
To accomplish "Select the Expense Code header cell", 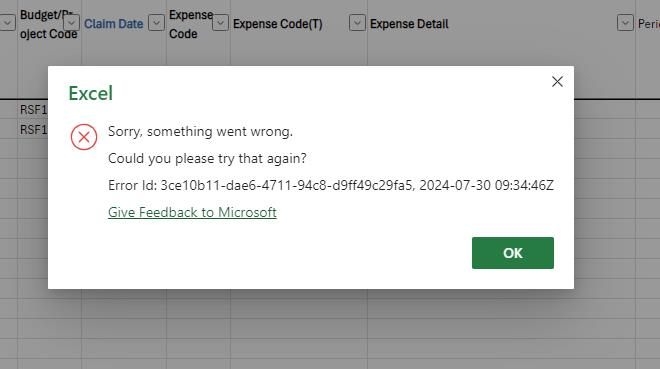I will coord(191,24).
